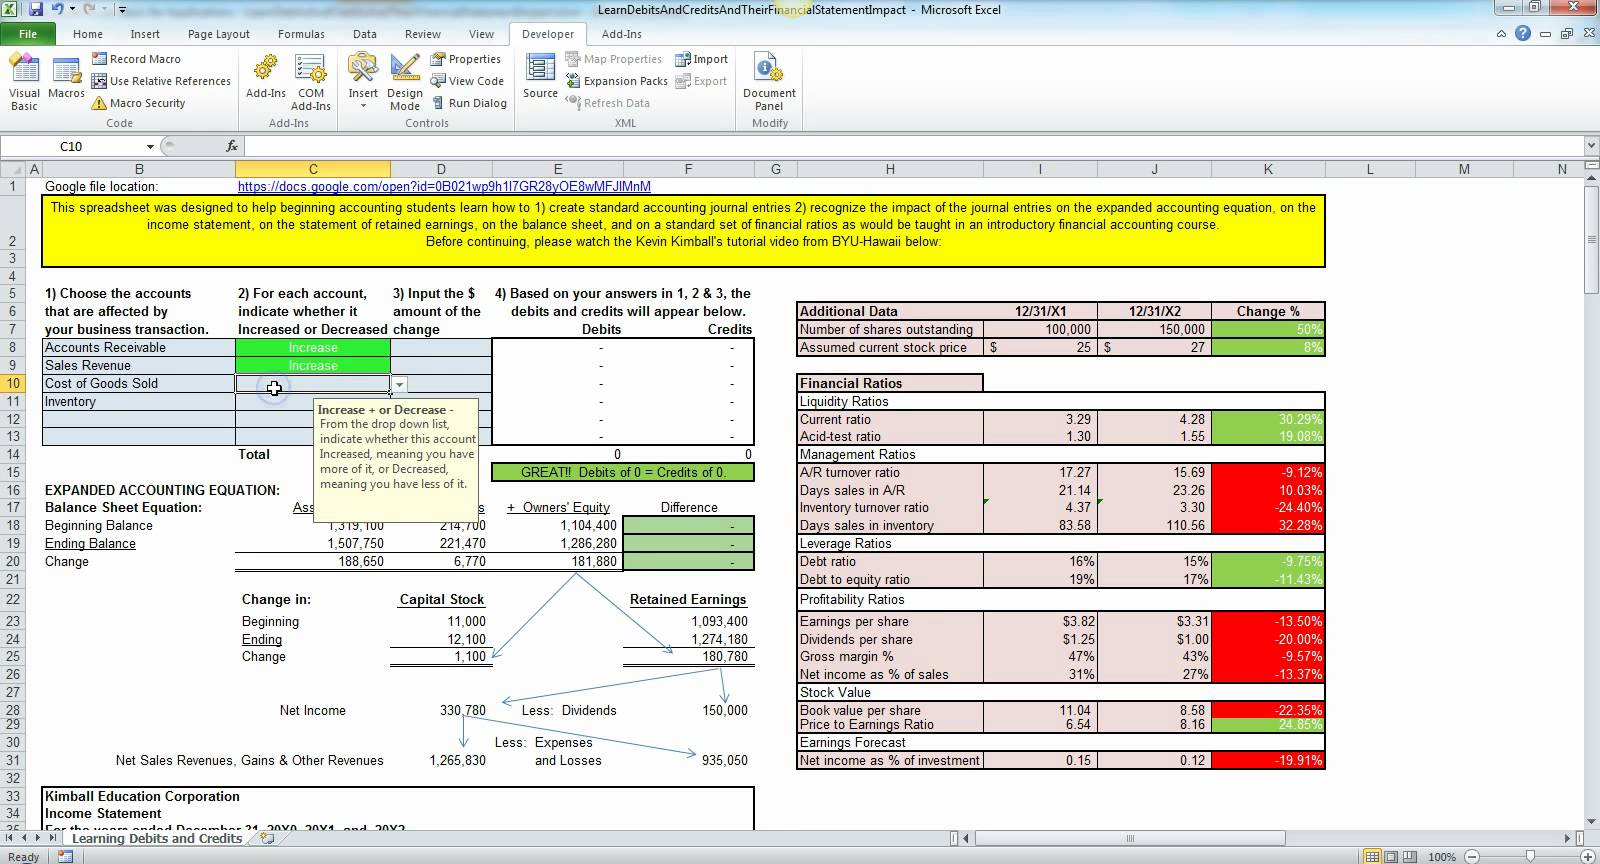Toggle Design Mode in Controls
The image size is (1600, 864).
pos(405,81)
